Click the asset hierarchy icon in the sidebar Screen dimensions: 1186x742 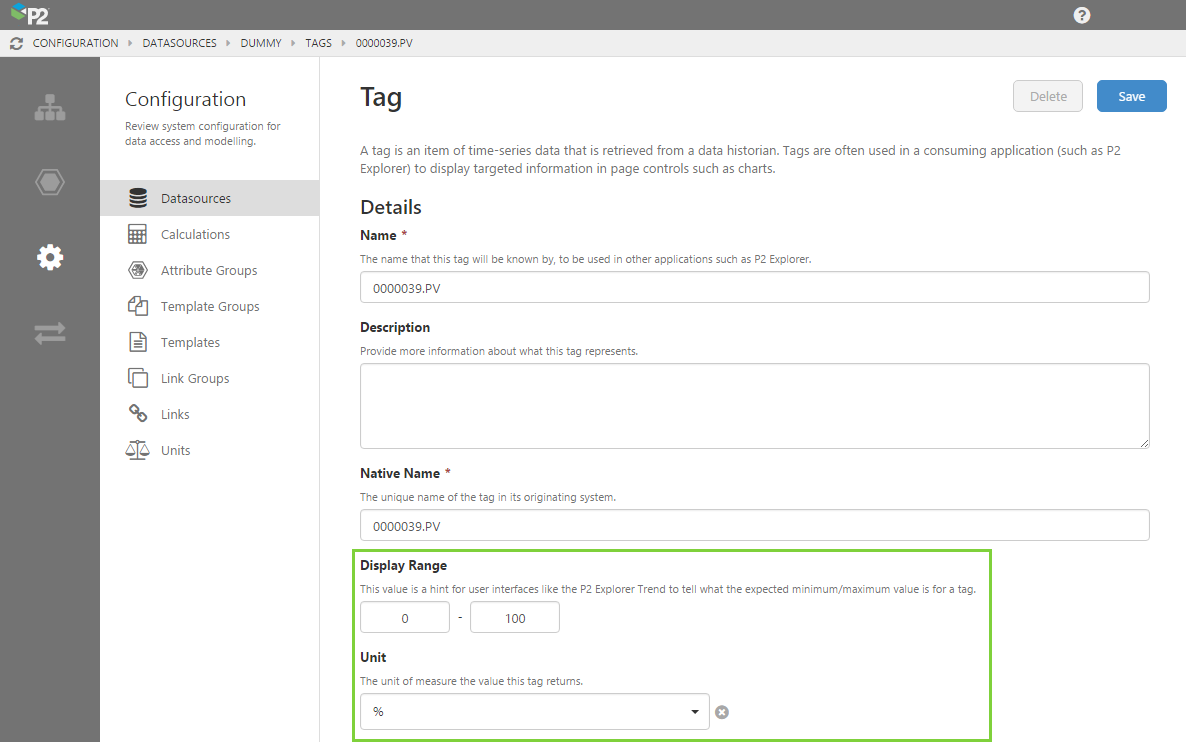pos(49,107)
